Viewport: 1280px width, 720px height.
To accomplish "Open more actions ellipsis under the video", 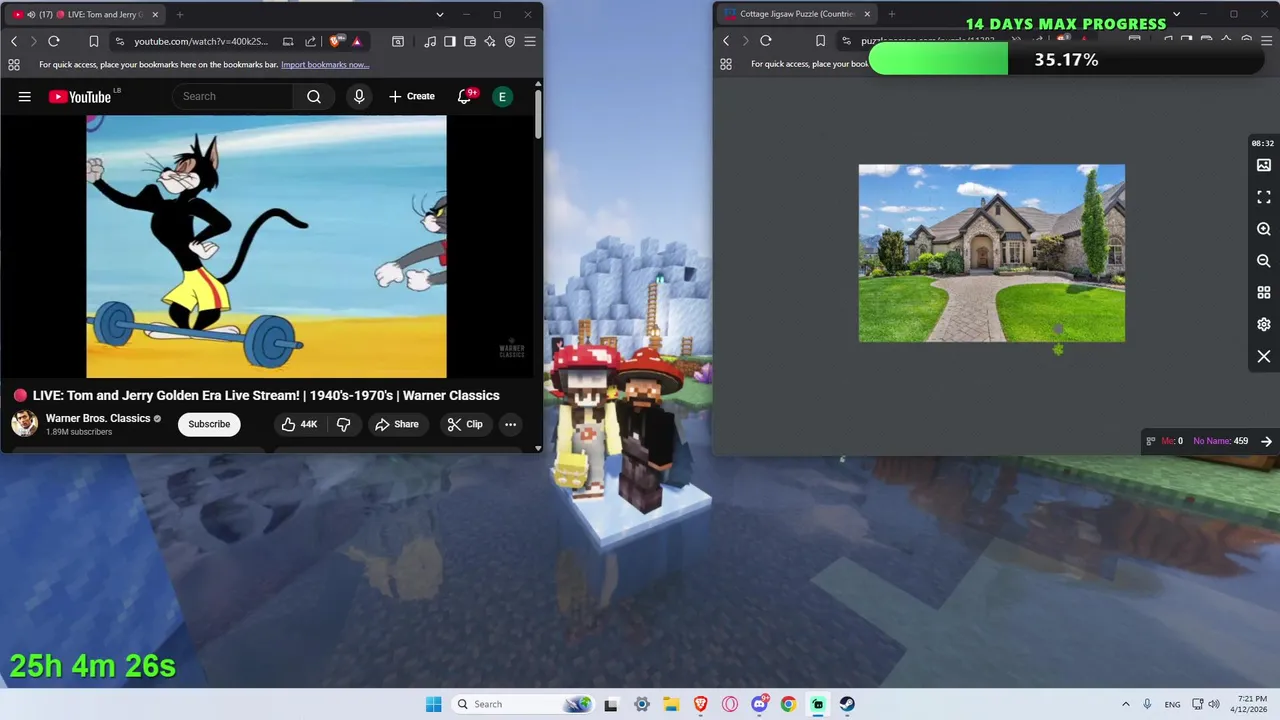I will 510,424.
